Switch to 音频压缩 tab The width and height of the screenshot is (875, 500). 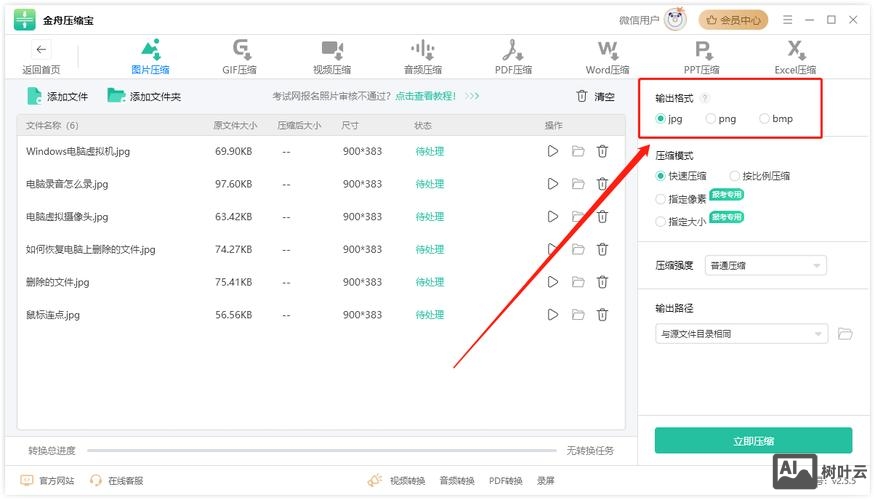click(x=422, y=57)
